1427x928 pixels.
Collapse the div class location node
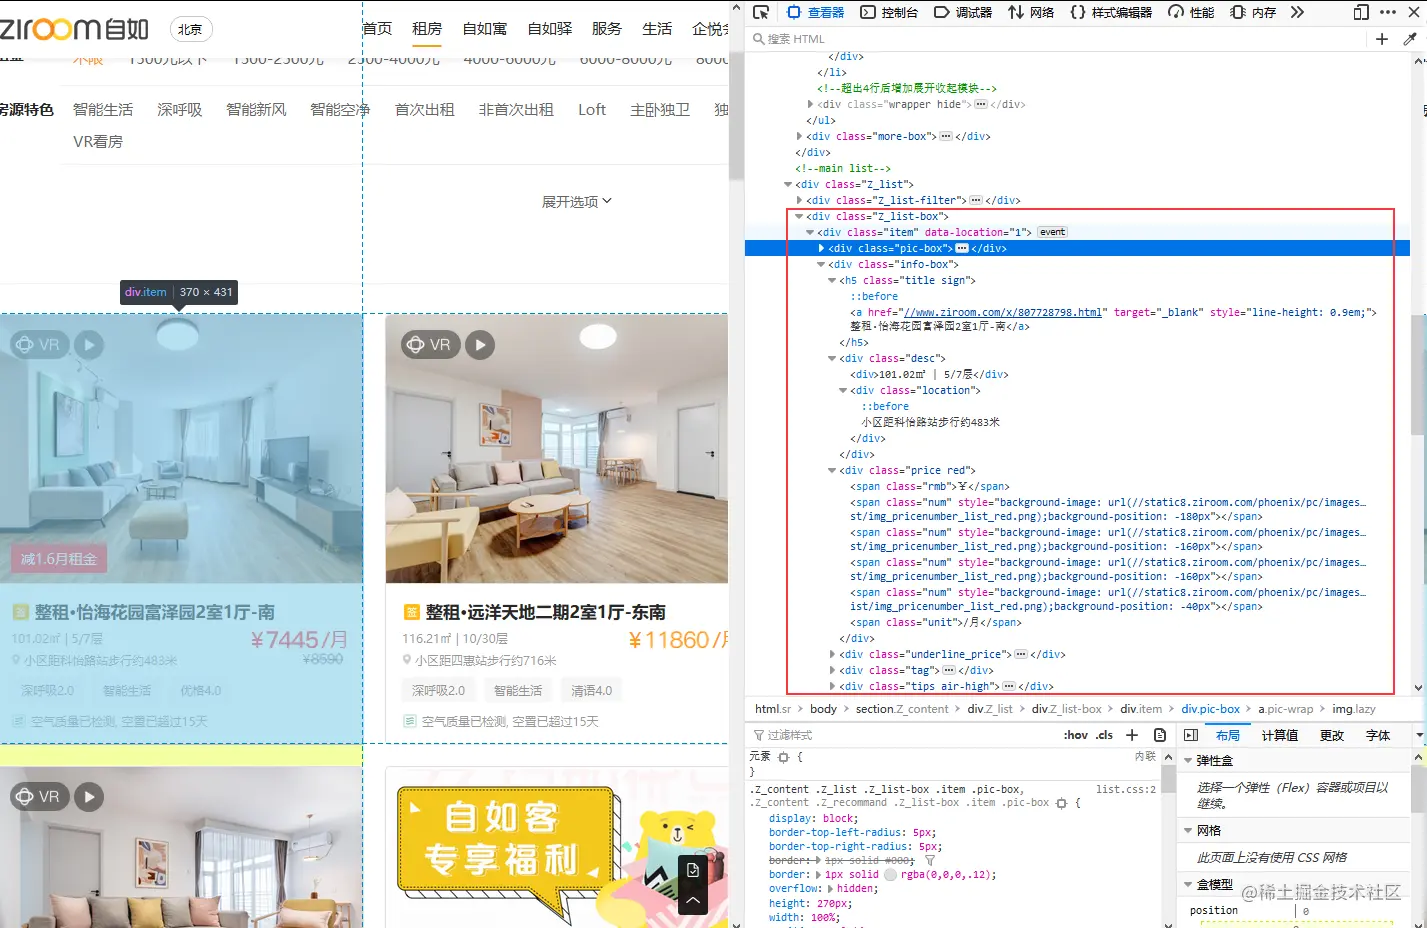point(843,390)
